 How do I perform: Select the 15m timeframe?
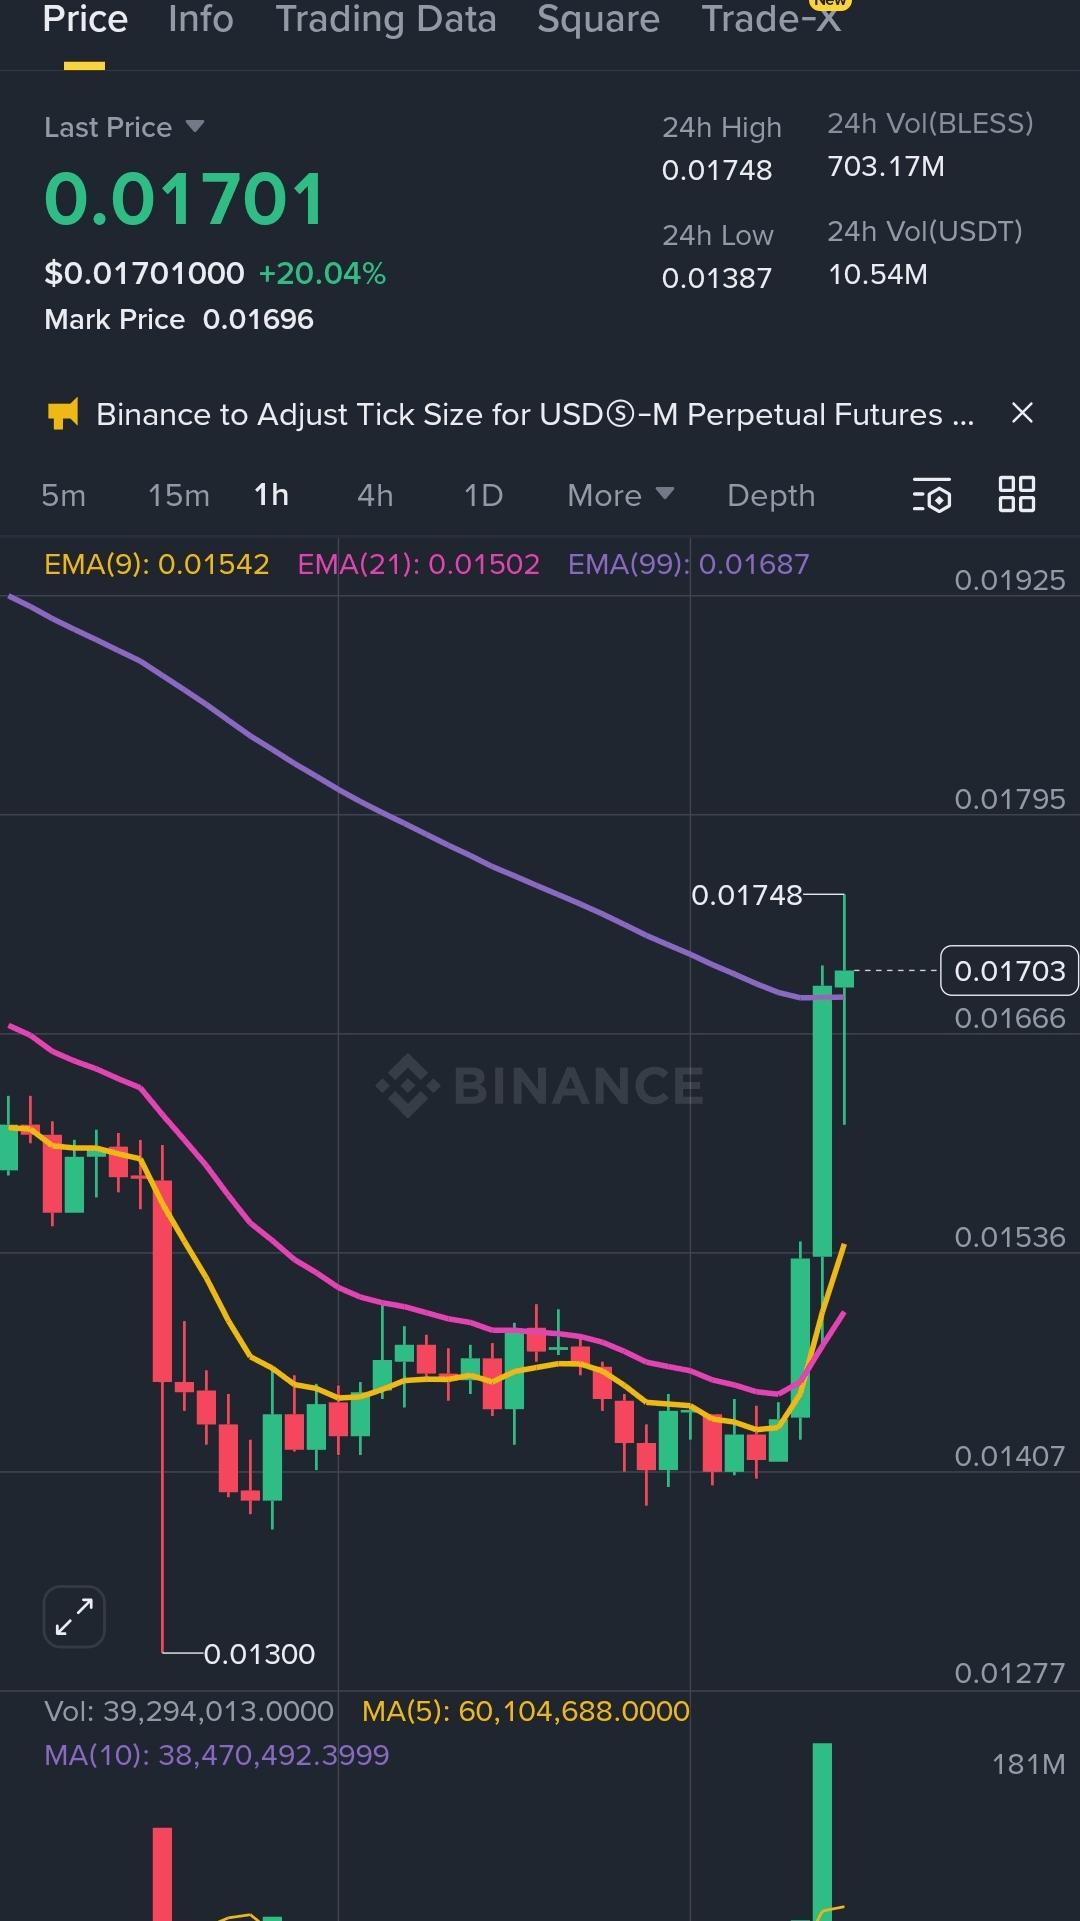click(178, 495)
